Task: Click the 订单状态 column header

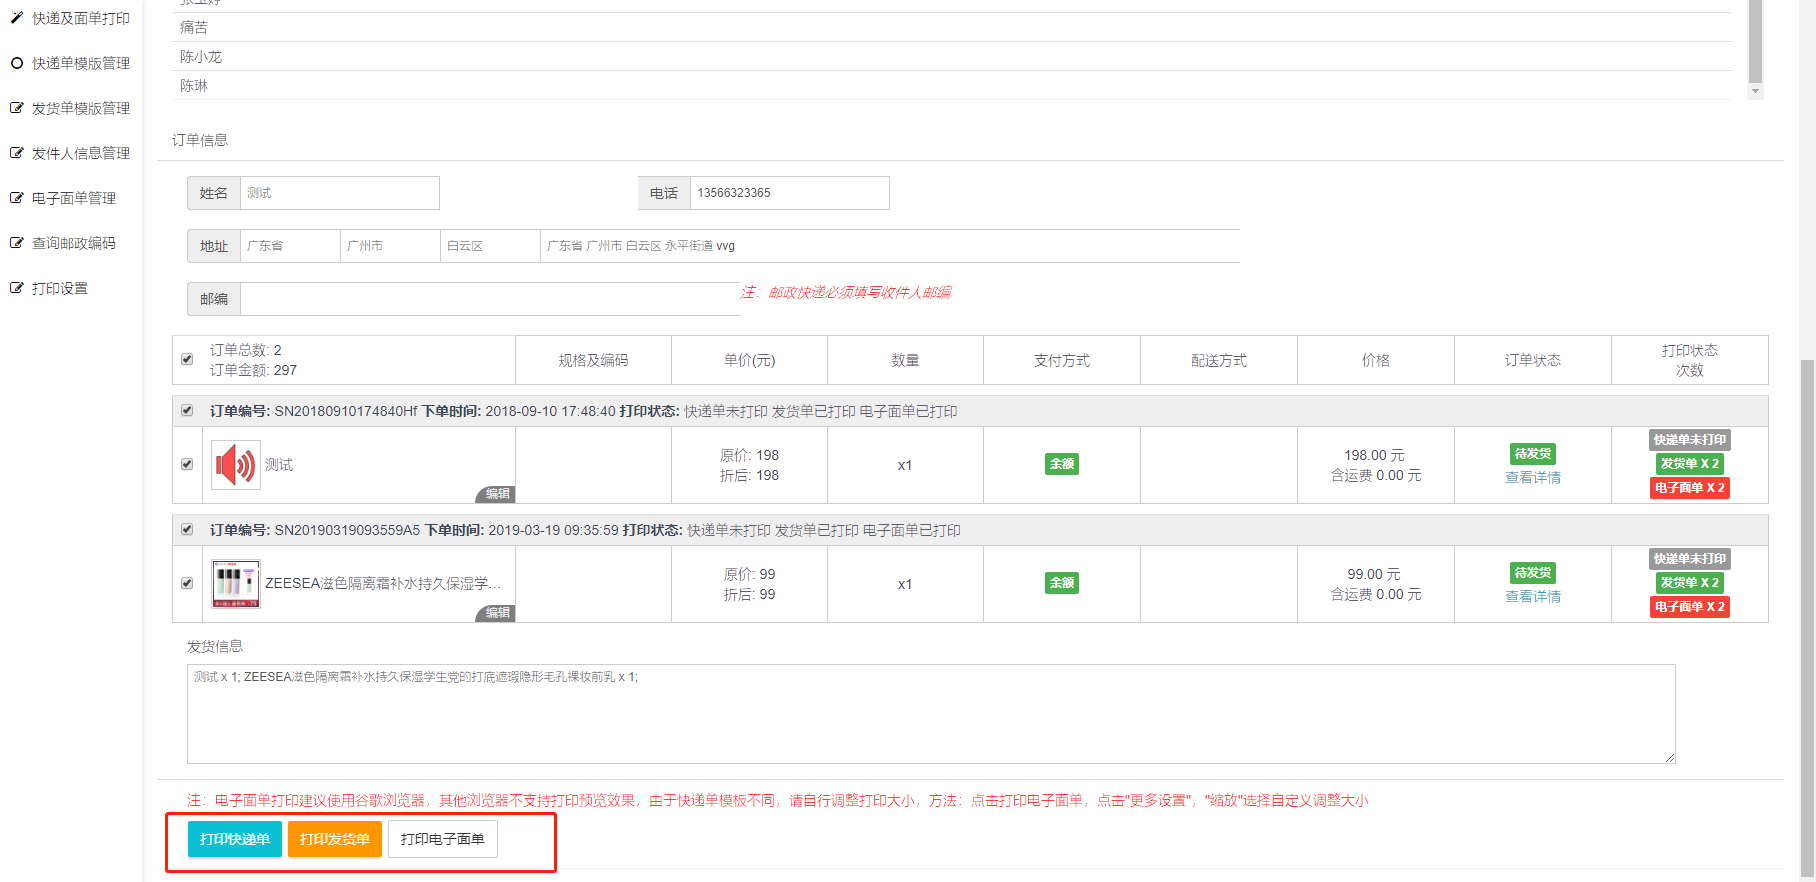Action: coord(1533,360)
